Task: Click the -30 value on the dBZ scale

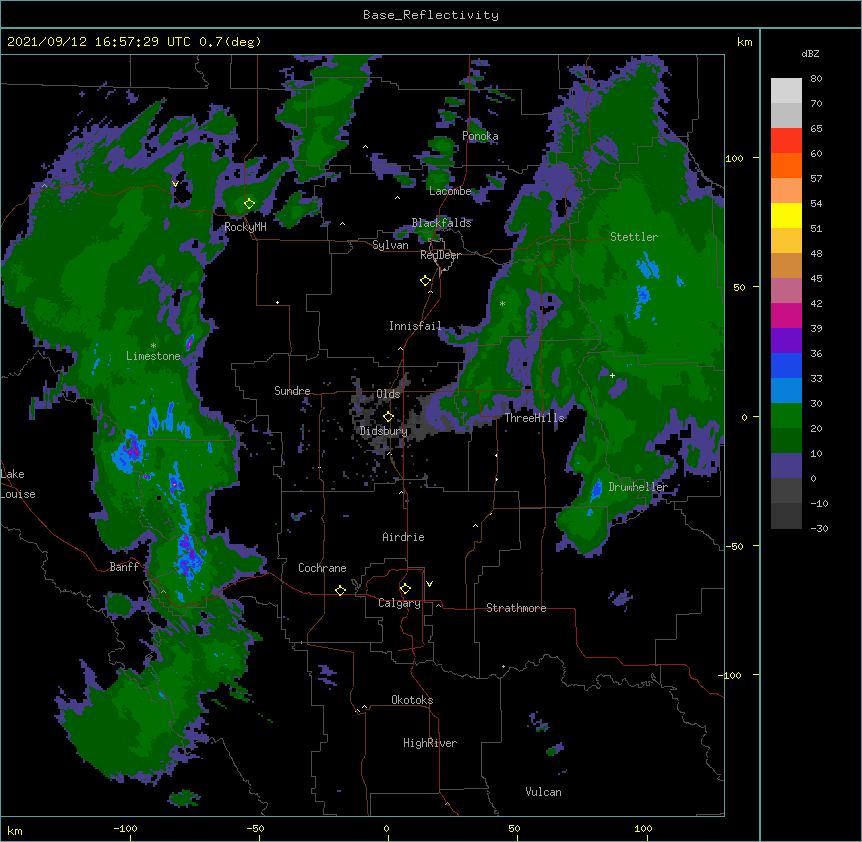Action: (x=819, y=529)
